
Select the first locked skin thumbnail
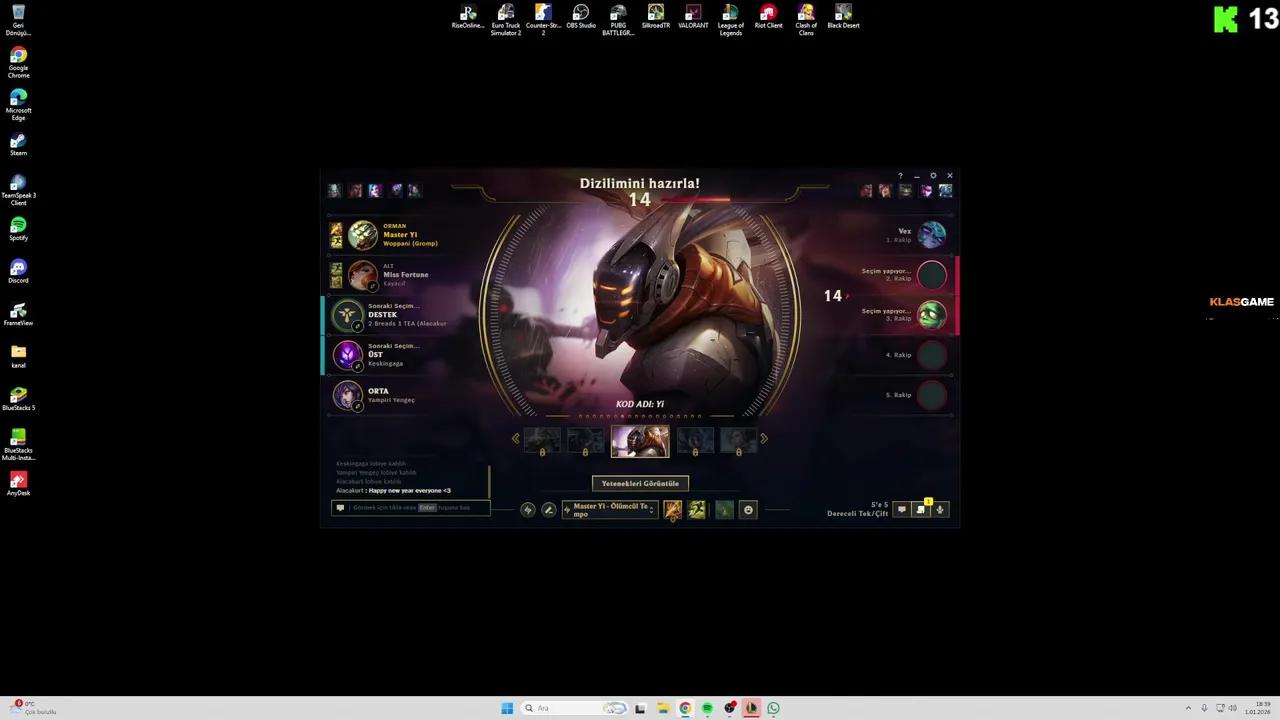[x=542, y=441]
